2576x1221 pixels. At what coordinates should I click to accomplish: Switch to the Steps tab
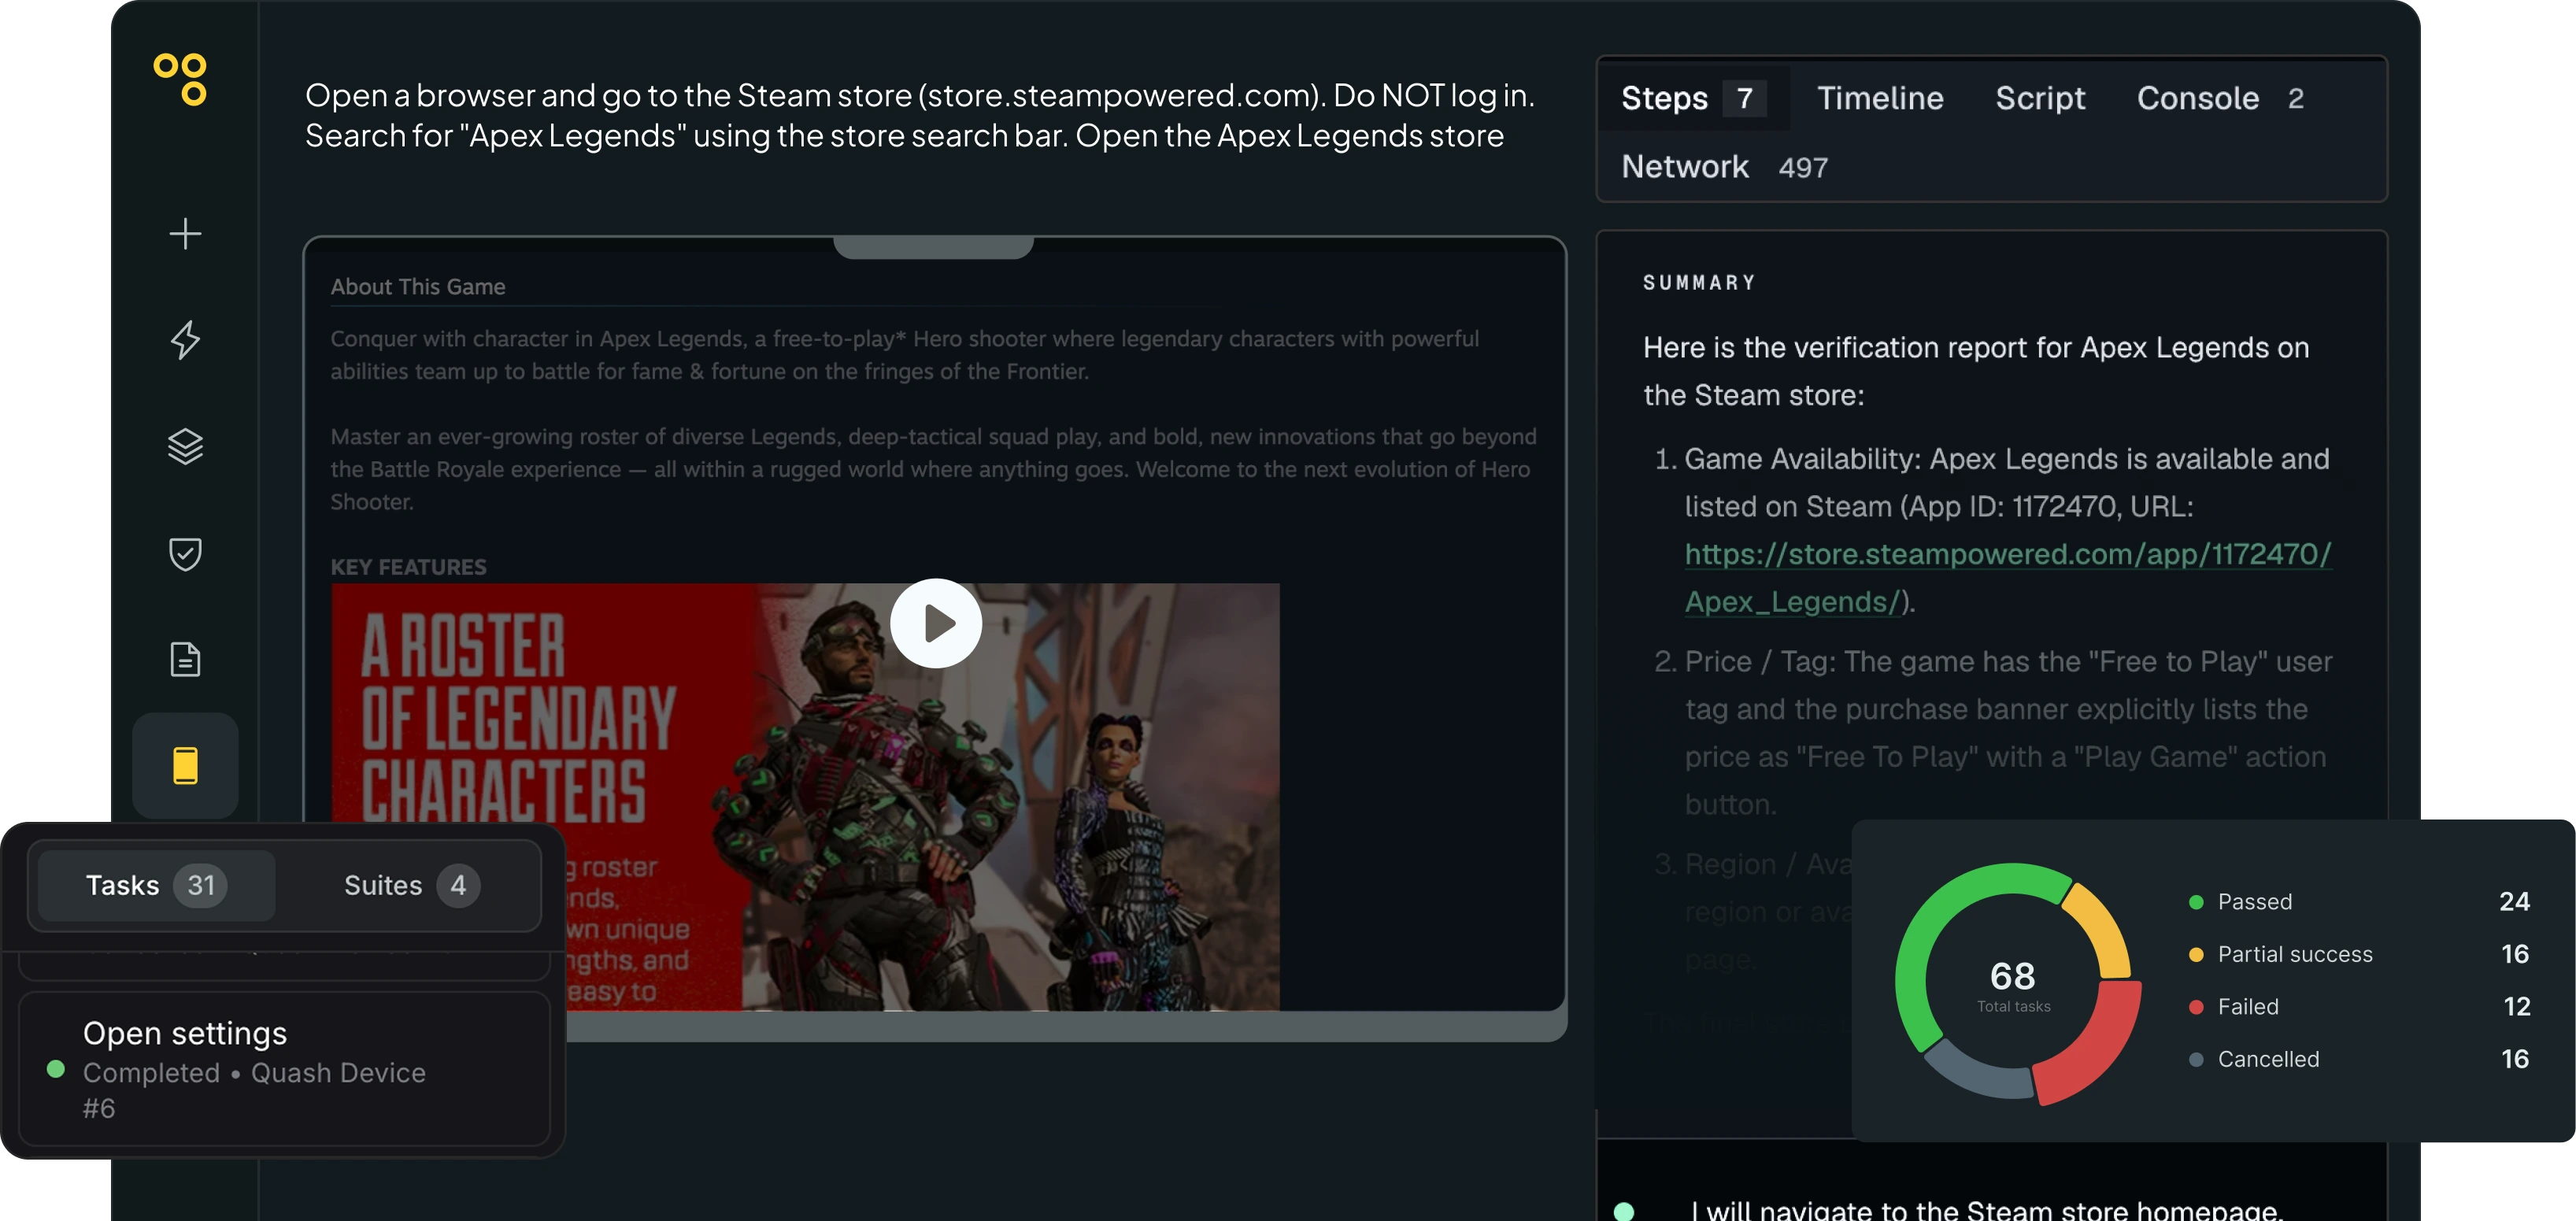click(1693, 98)
